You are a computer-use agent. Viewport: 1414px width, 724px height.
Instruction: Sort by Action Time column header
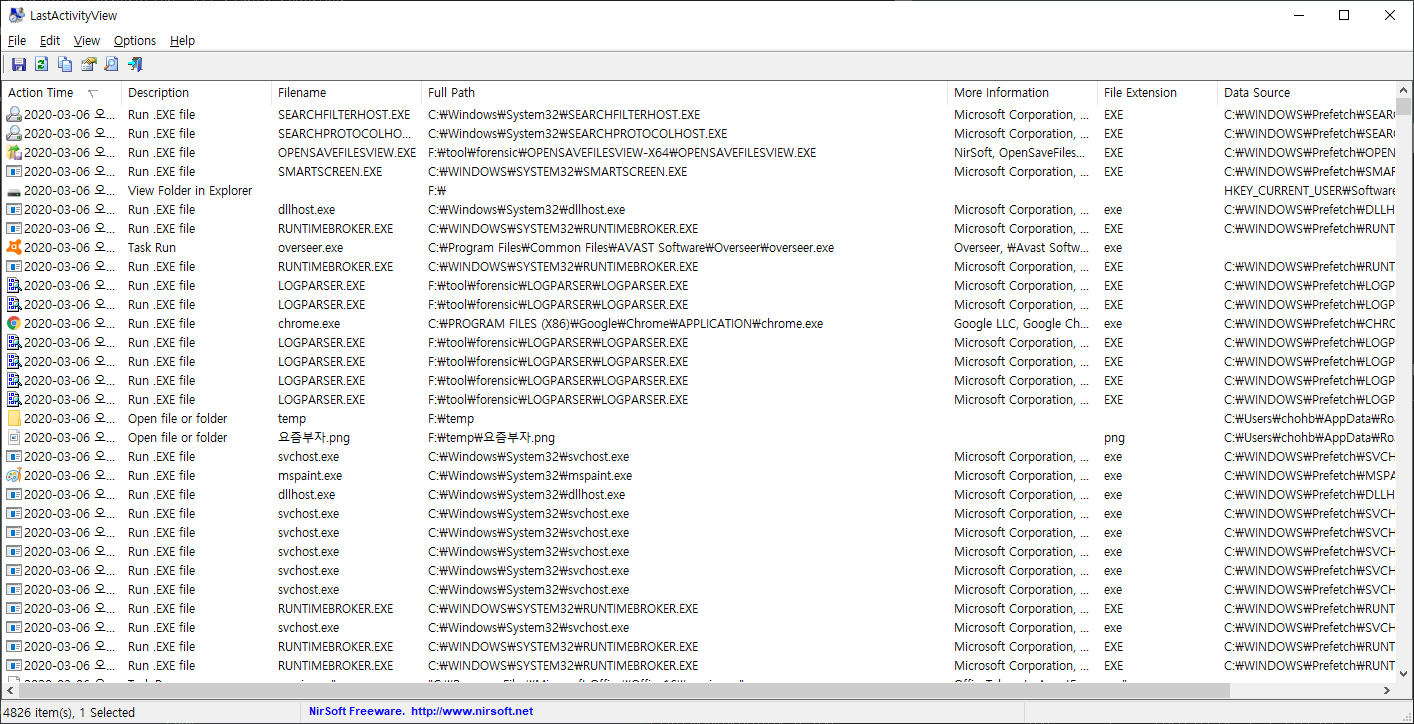[61, 93]
